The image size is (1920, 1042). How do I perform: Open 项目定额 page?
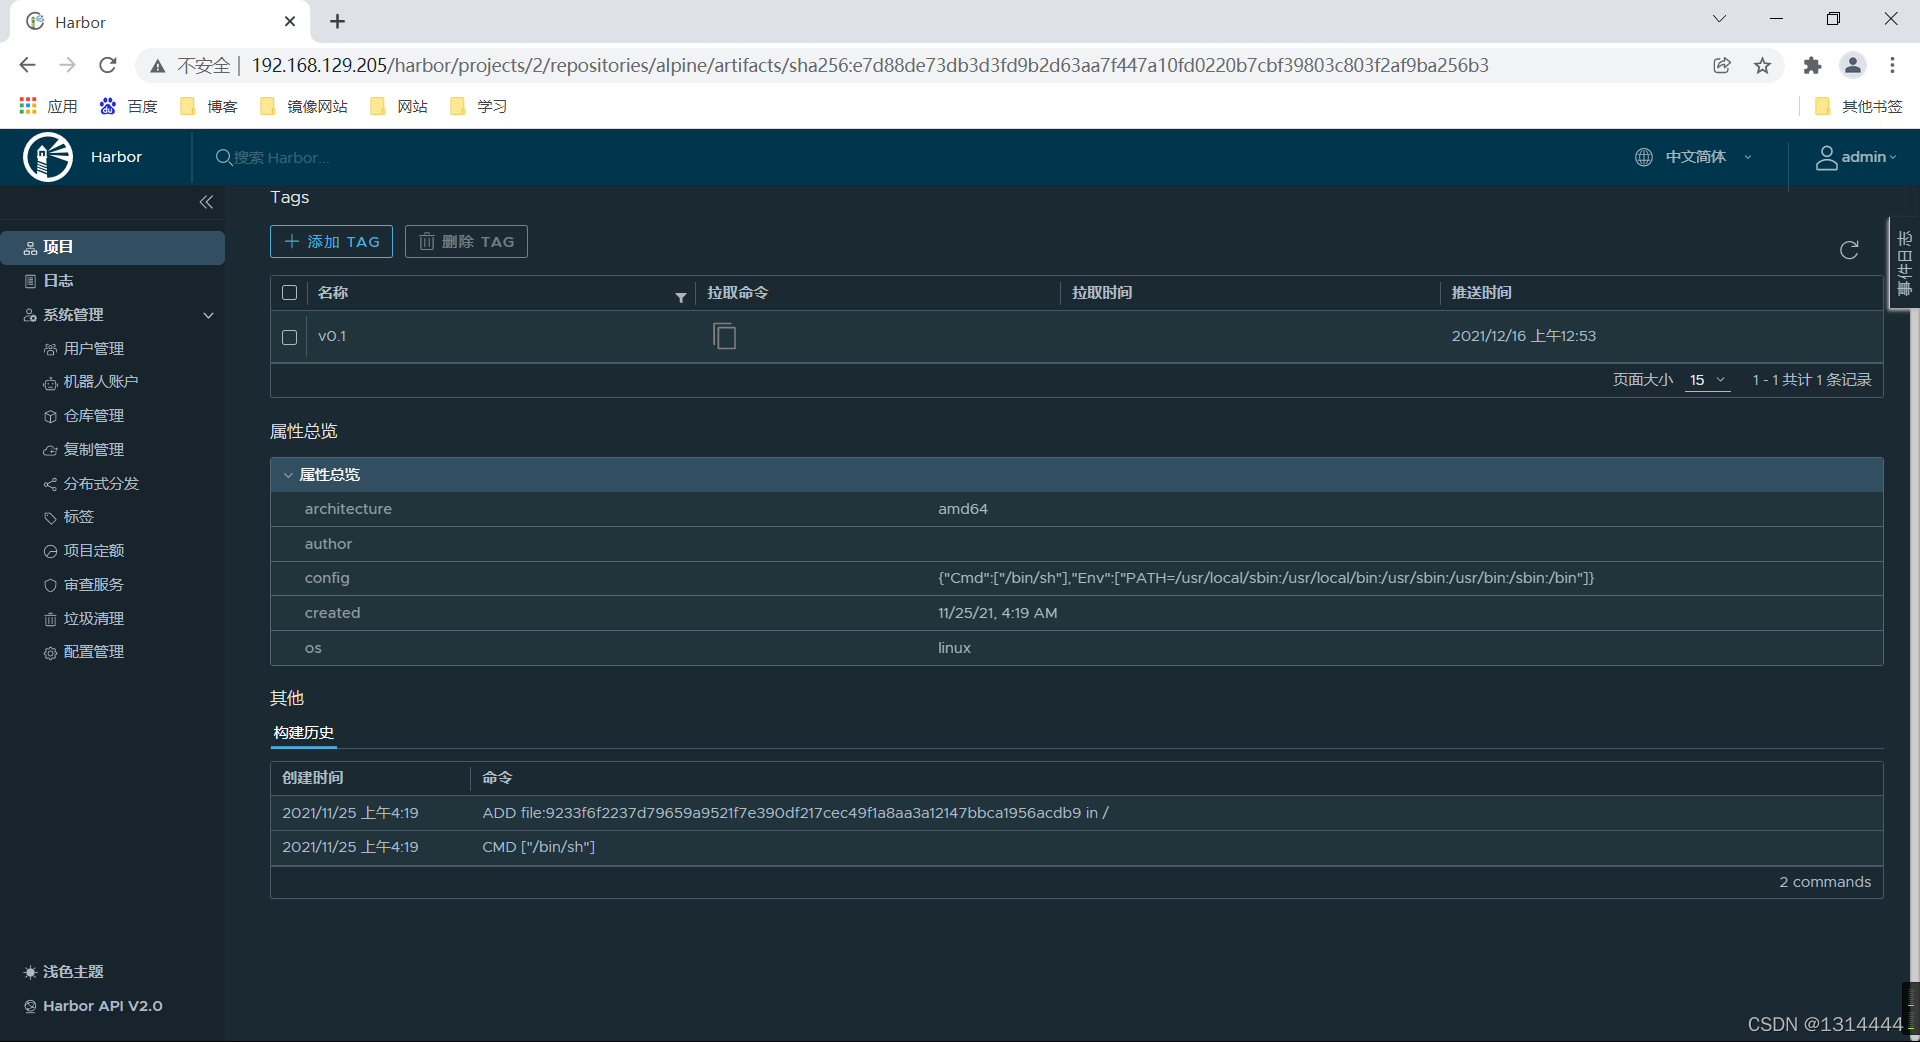pyautogui.click(x=93, y=551)
